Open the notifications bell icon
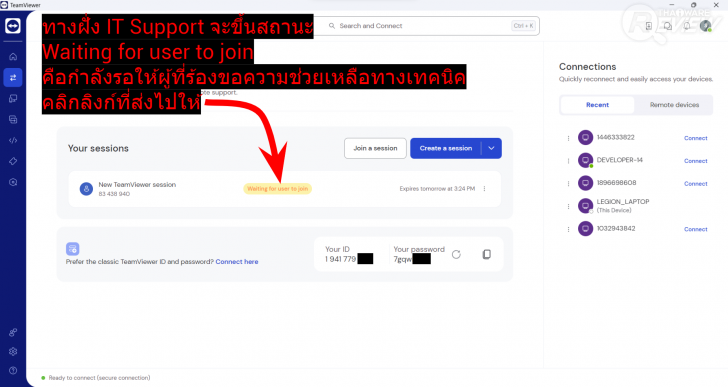This screenshot has width=728, height=387. pos(687,26)
